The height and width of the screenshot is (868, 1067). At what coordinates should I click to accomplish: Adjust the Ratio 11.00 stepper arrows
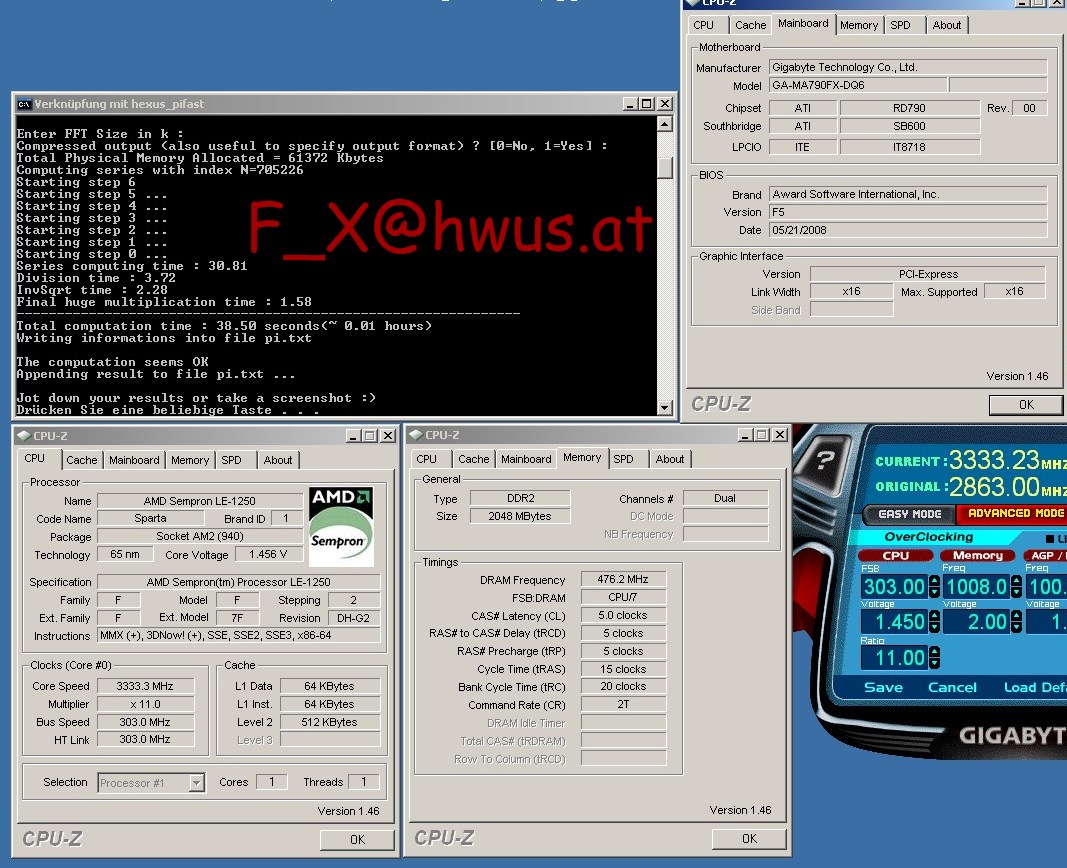(x=934, y=657)
